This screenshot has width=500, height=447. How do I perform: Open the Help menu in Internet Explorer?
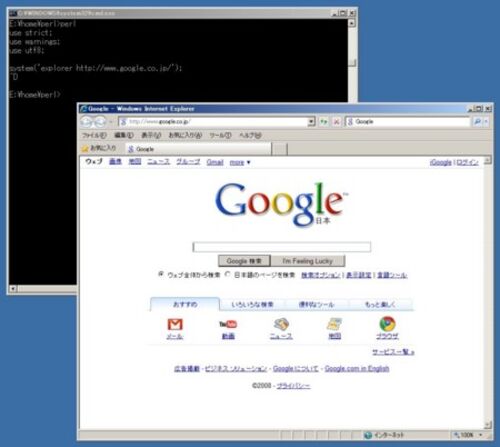click(x=250, y=135)
